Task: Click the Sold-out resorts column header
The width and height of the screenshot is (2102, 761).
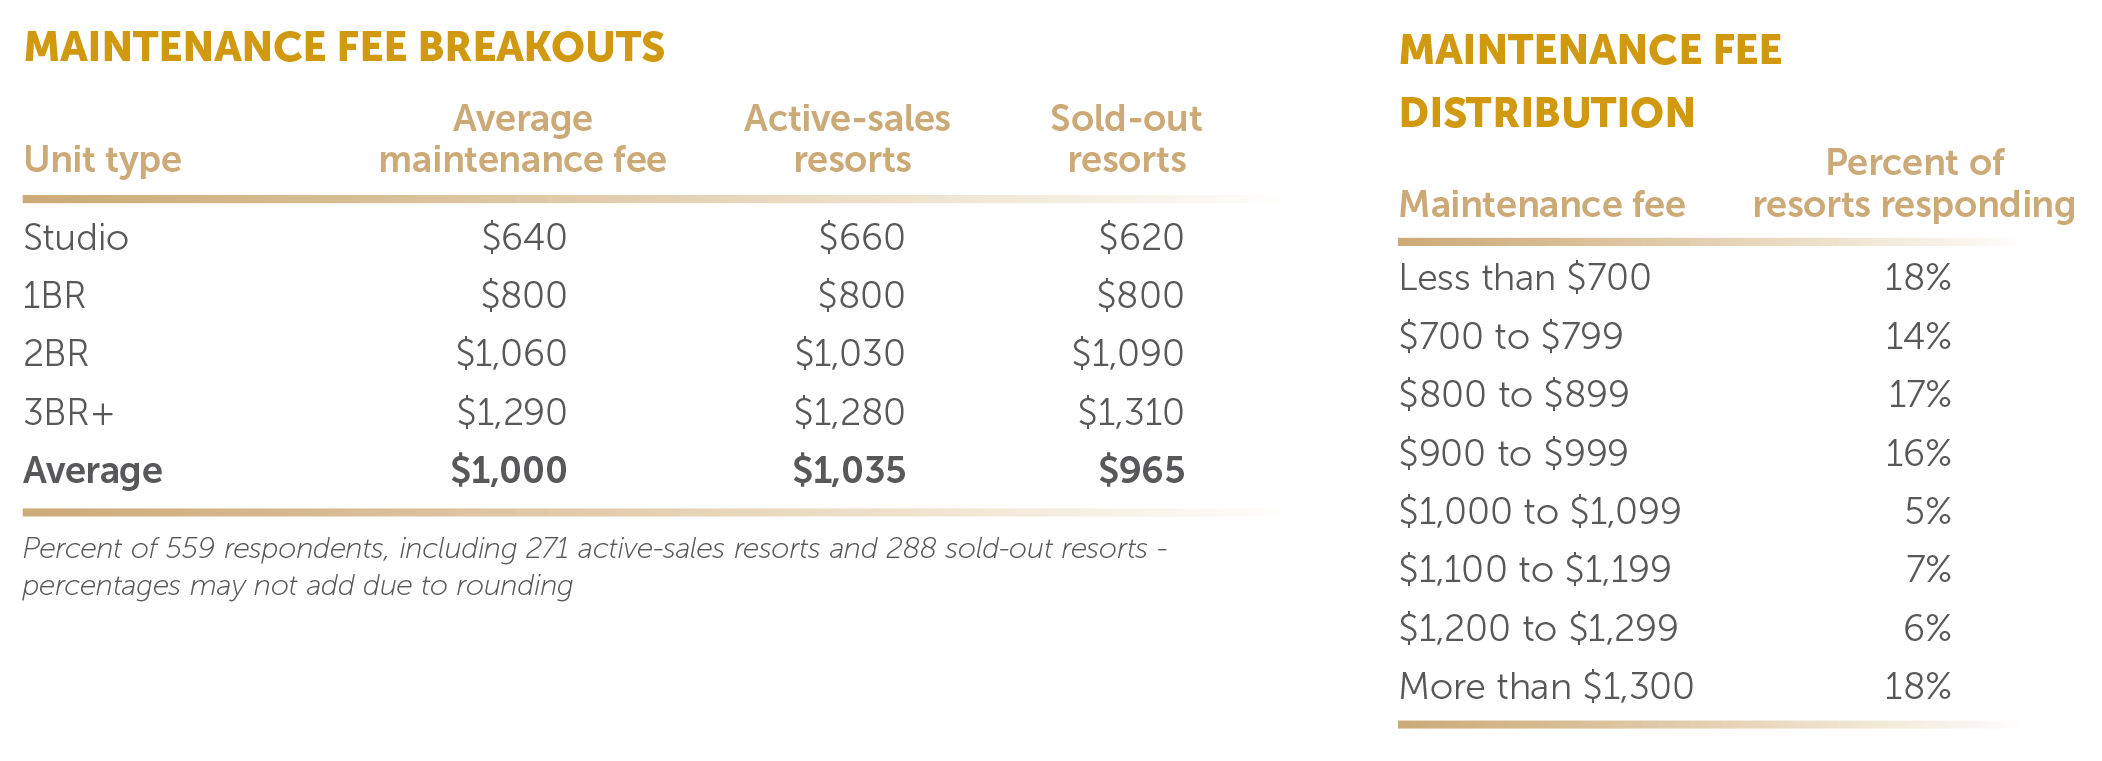Action: 1126,139
